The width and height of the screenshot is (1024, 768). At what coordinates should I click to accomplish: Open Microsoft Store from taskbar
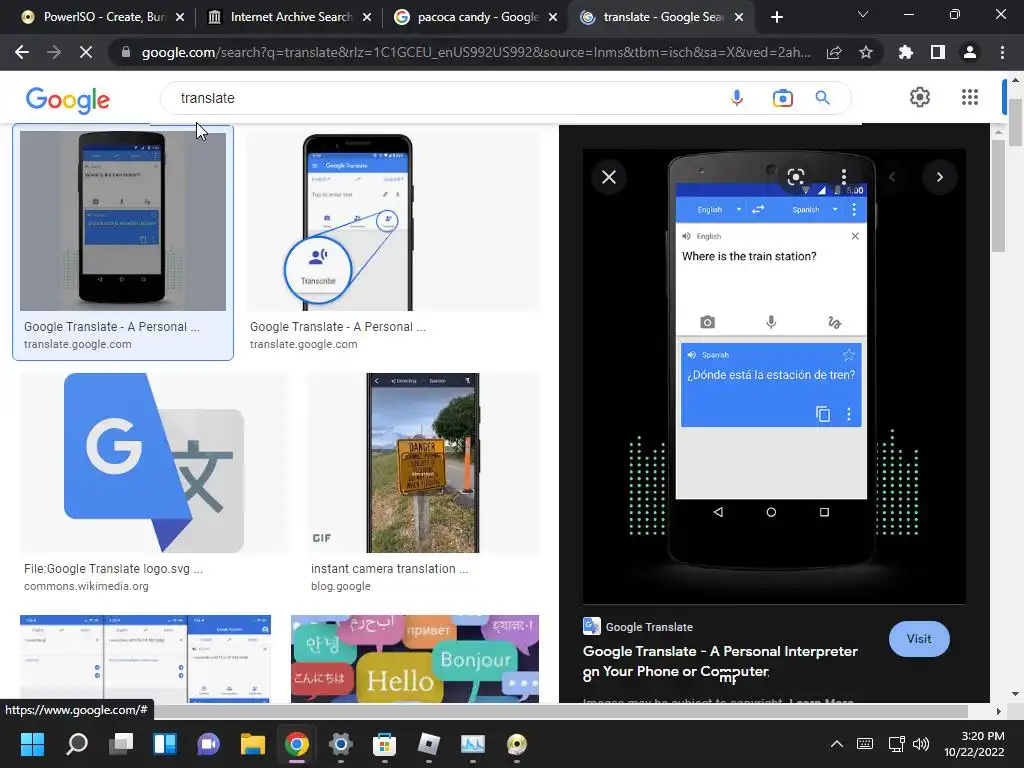click(x=384, y=744)
